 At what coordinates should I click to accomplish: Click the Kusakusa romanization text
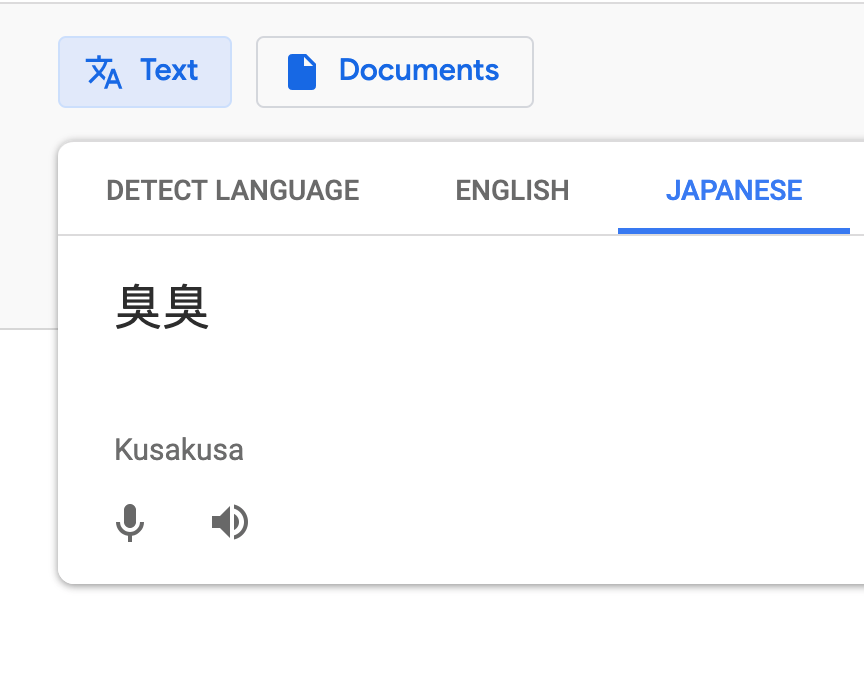tap(179, 449)
